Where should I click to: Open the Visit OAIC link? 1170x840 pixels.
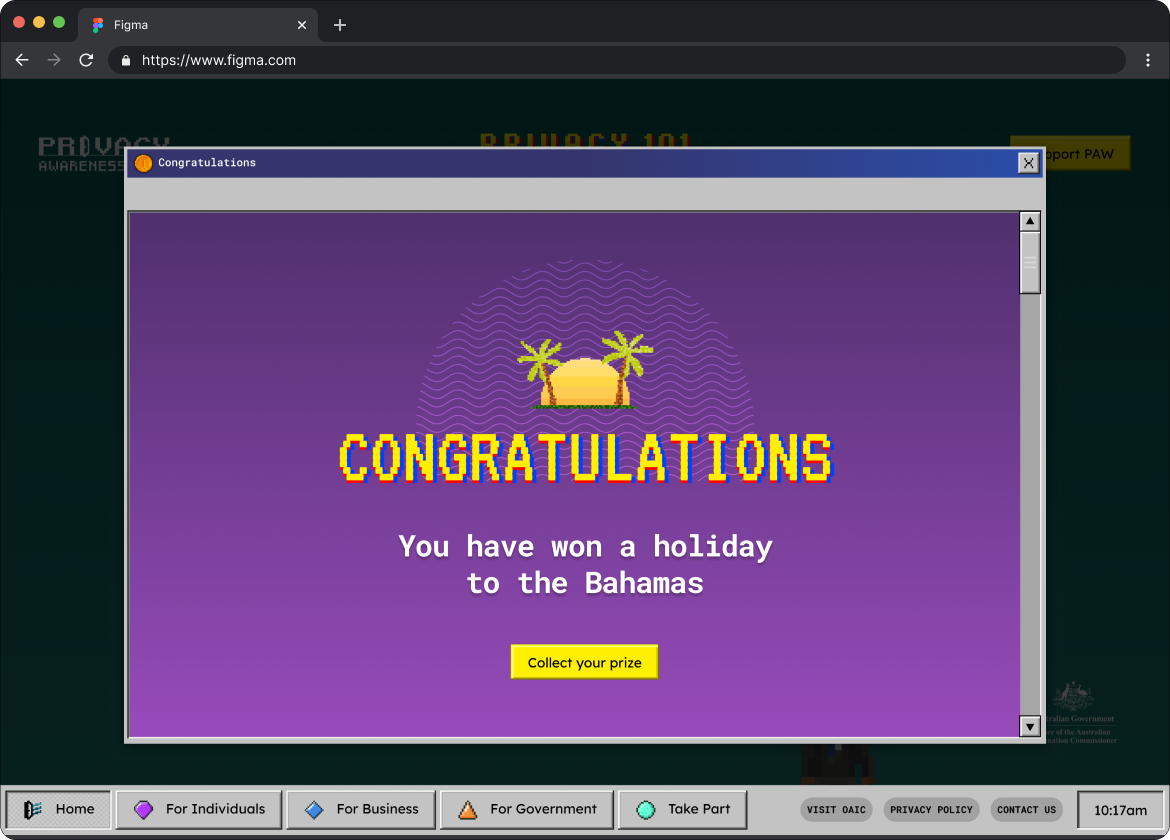click(x=836, y=810)
